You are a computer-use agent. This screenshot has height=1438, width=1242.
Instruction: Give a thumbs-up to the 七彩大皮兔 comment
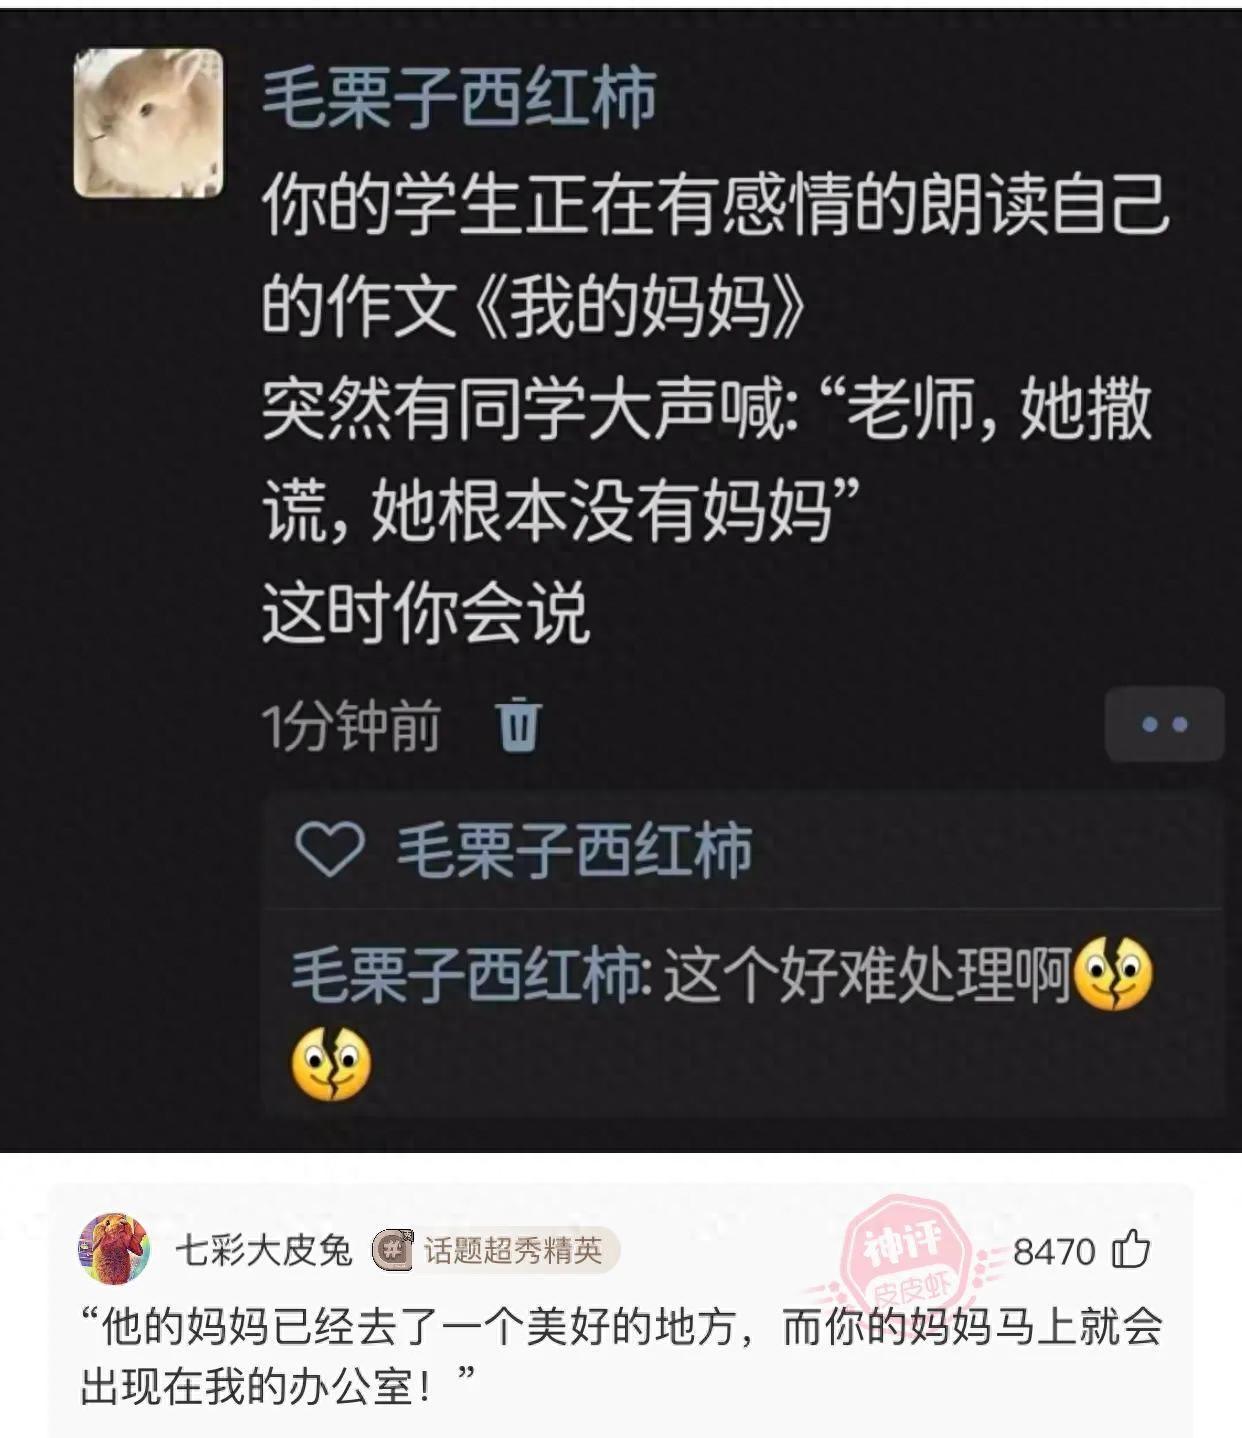tap(1131, 1249)
